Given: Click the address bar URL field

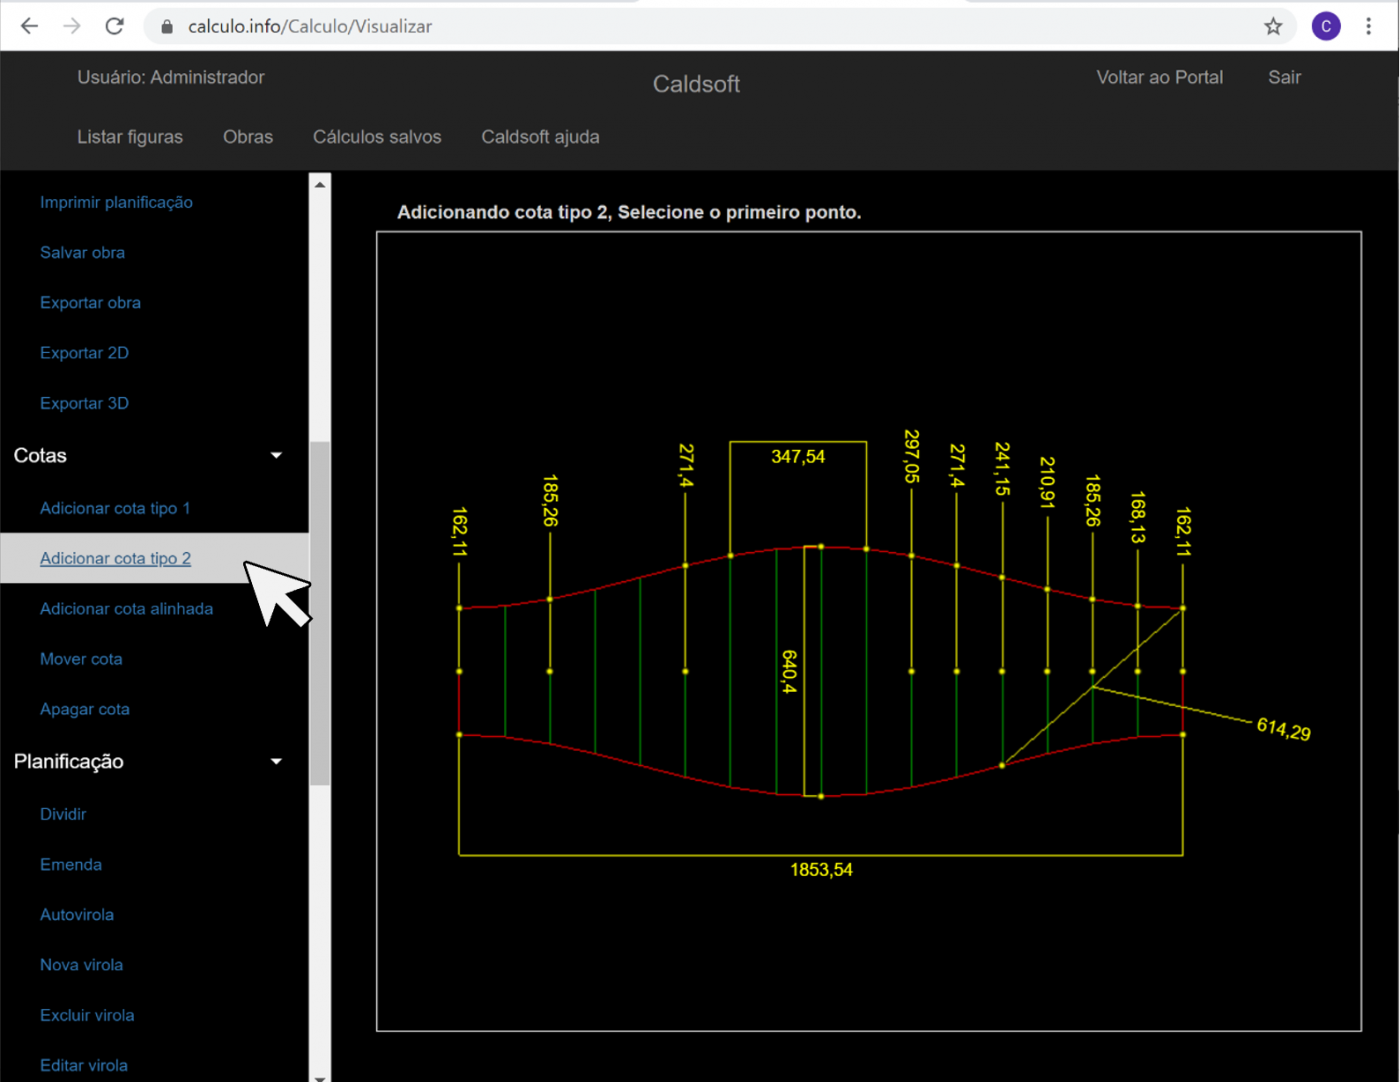Looking at the screenshot, I should click(700, 27).
